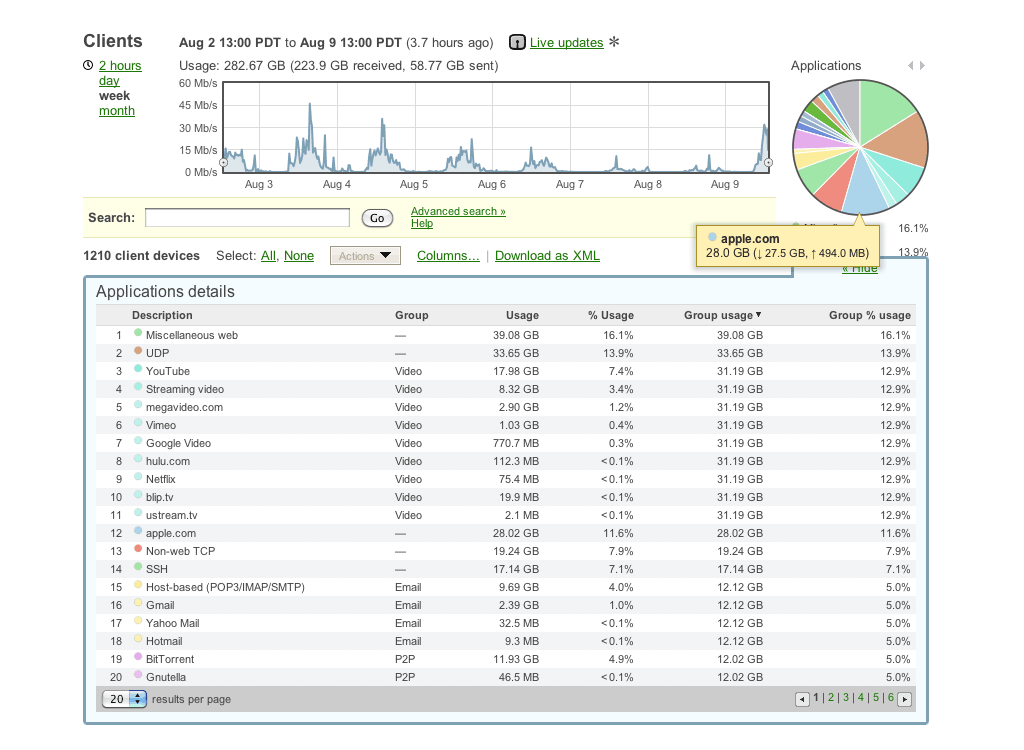The width and height of the screenshot is (1024, 750).
Task: Sort by % Usage column header
Action: [611, 316]
